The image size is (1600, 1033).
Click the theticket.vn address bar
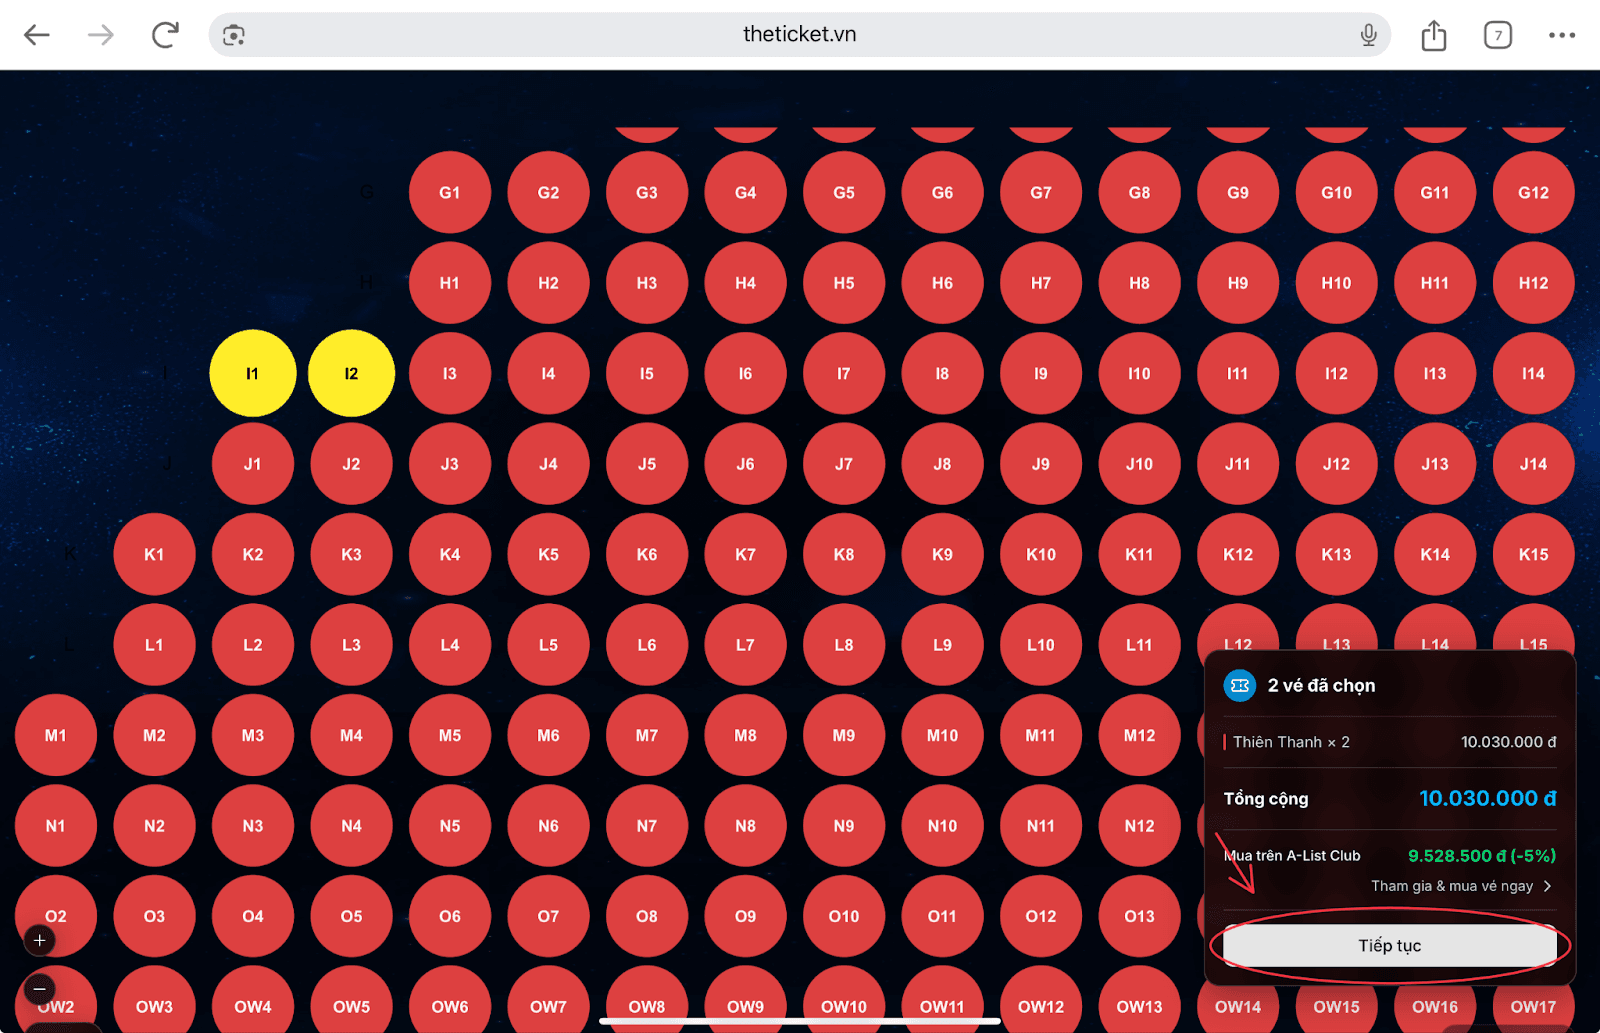pos(798,35)
